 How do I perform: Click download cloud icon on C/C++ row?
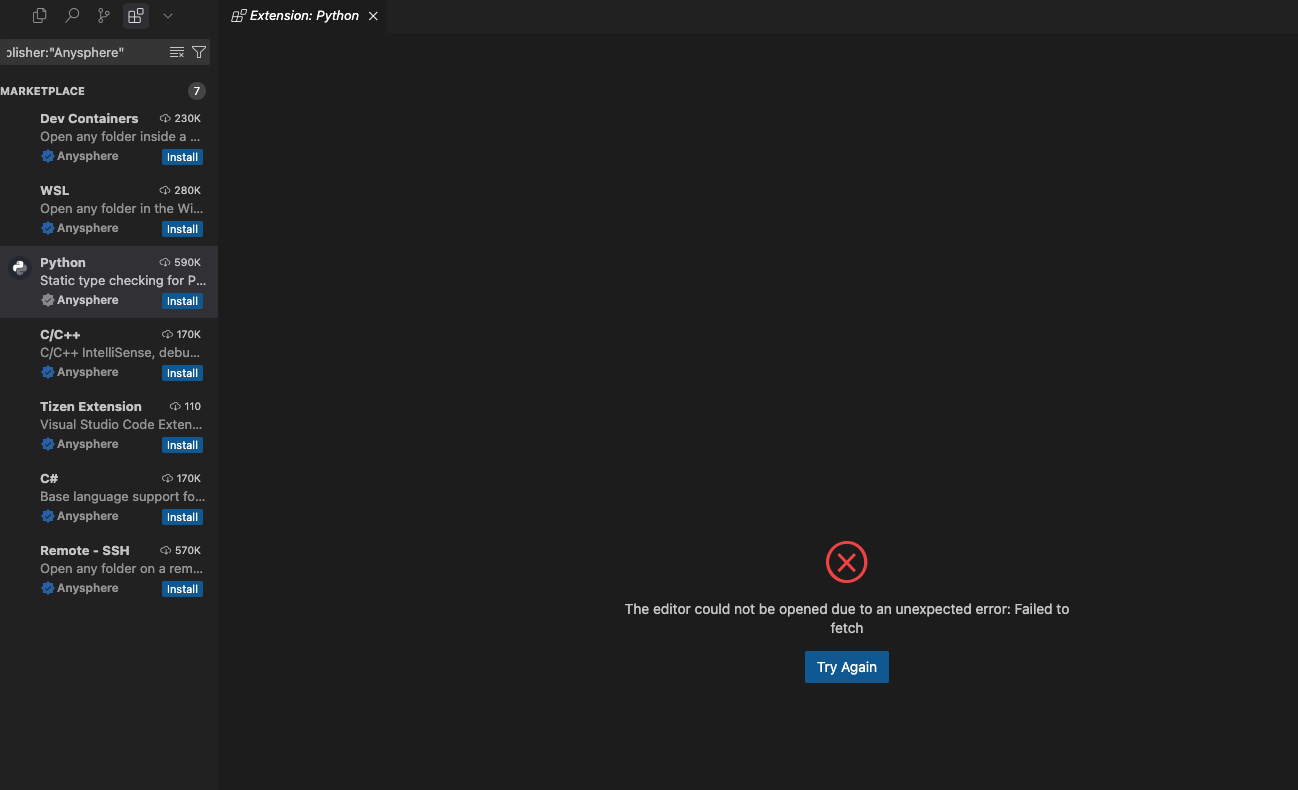167,334
